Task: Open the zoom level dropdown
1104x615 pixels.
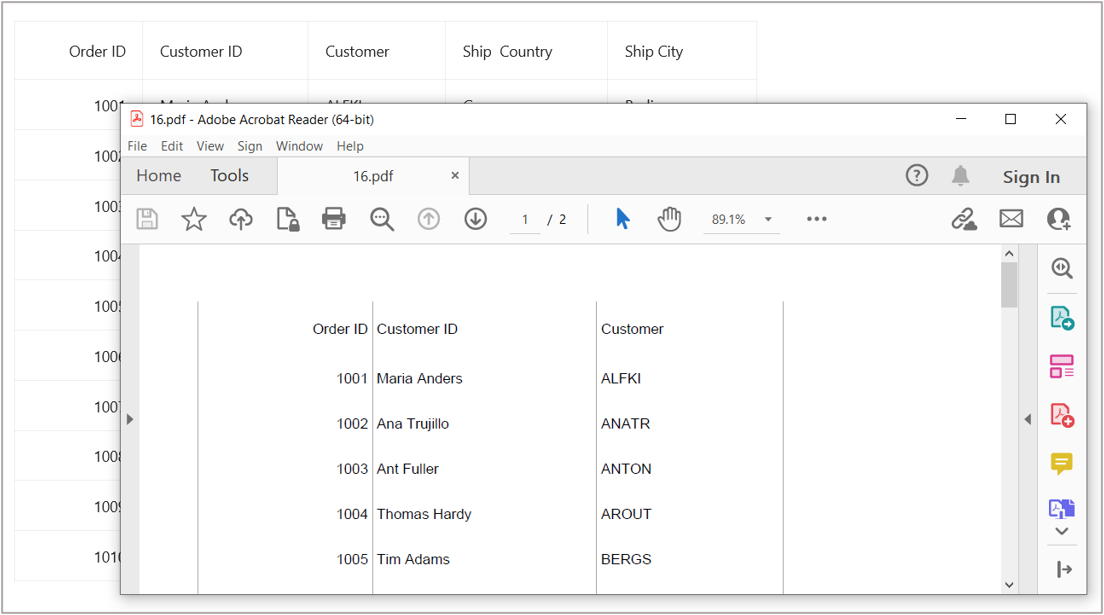Action: [x=768, y=218]
